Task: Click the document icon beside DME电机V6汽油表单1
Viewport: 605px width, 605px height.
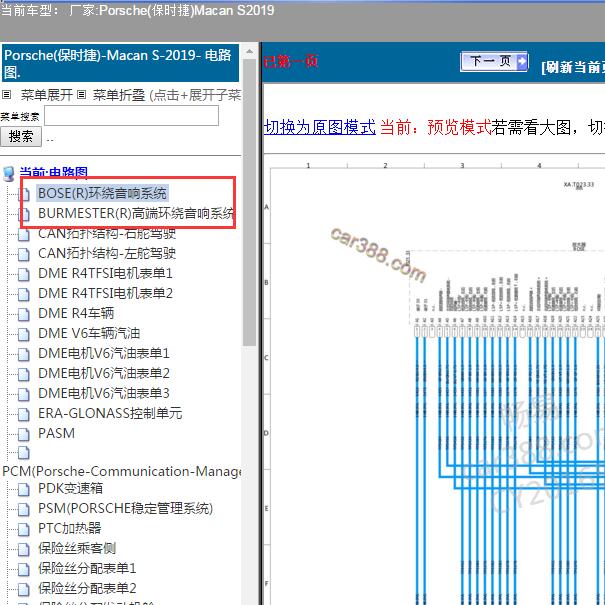Action: [24, 354]
